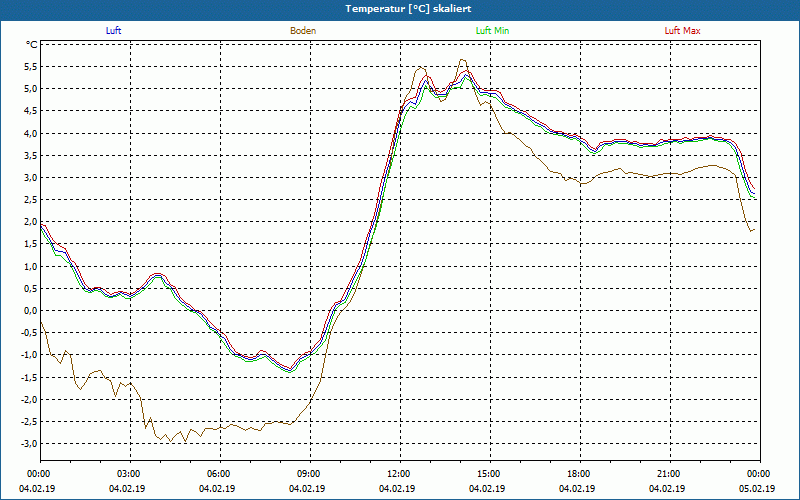Viewport: 800px width, 500px height.
Task: Click the 4,5 y-axis value
Action: pos(30,111)
